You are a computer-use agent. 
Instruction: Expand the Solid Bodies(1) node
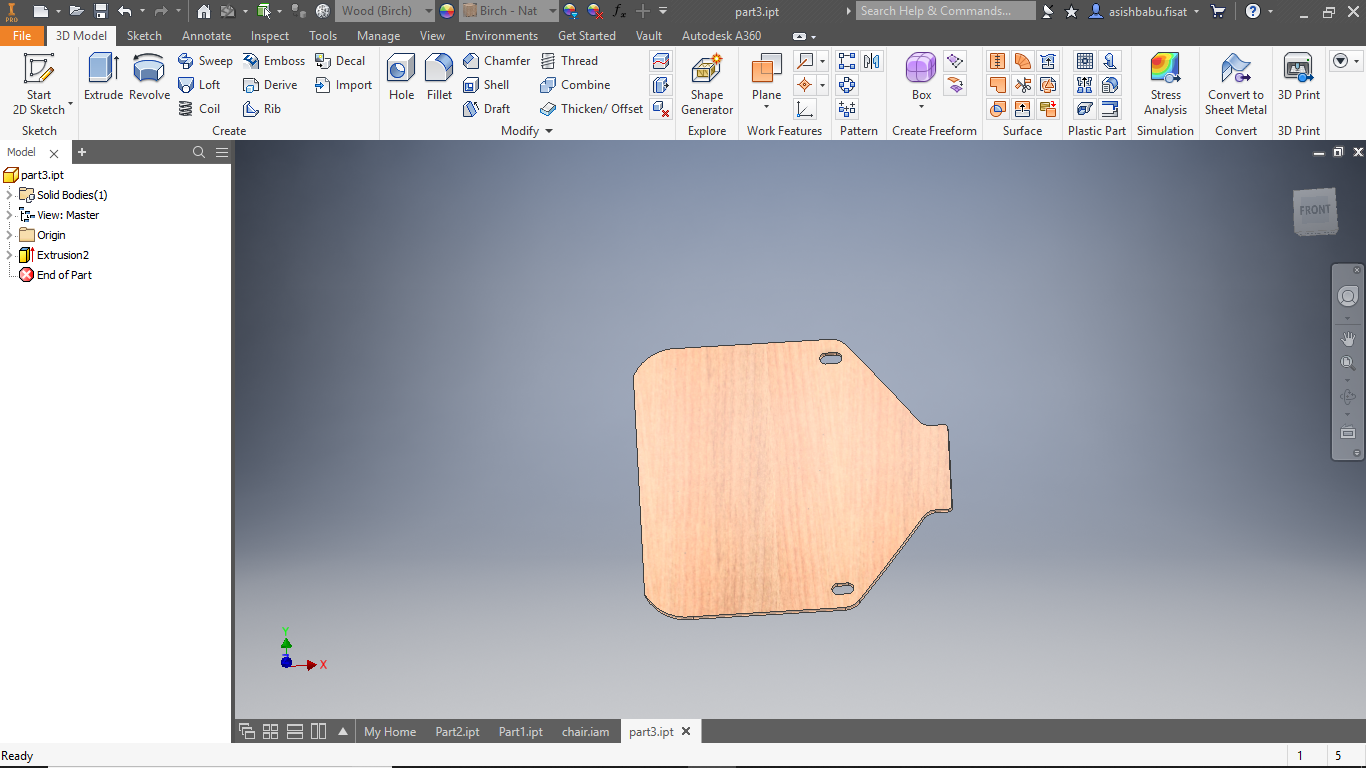click(10, 195)
